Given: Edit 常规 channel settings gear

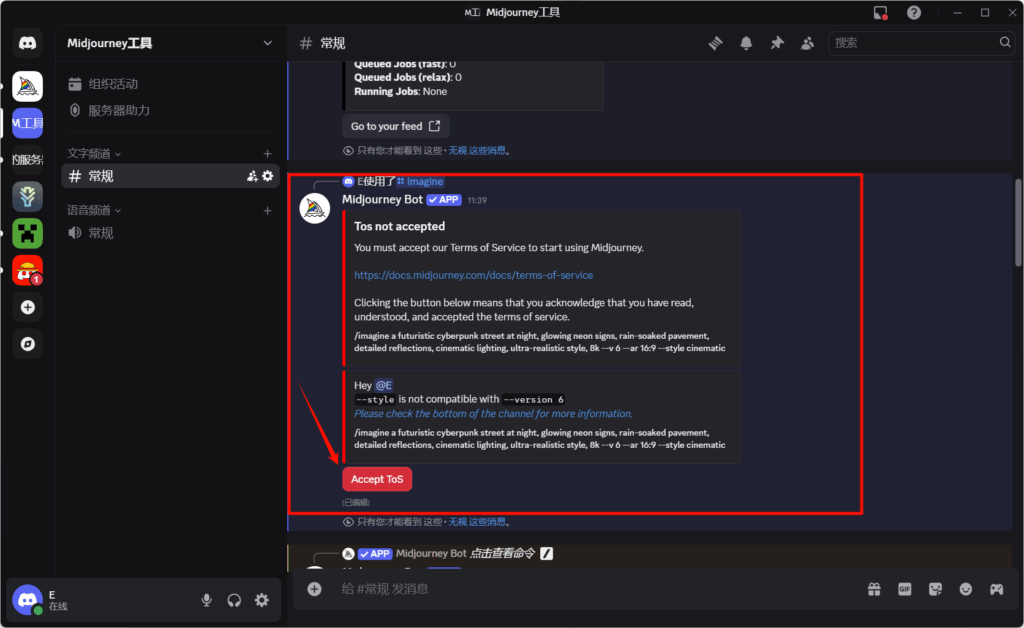Looking at the screenshot, I should pos(268,176).
